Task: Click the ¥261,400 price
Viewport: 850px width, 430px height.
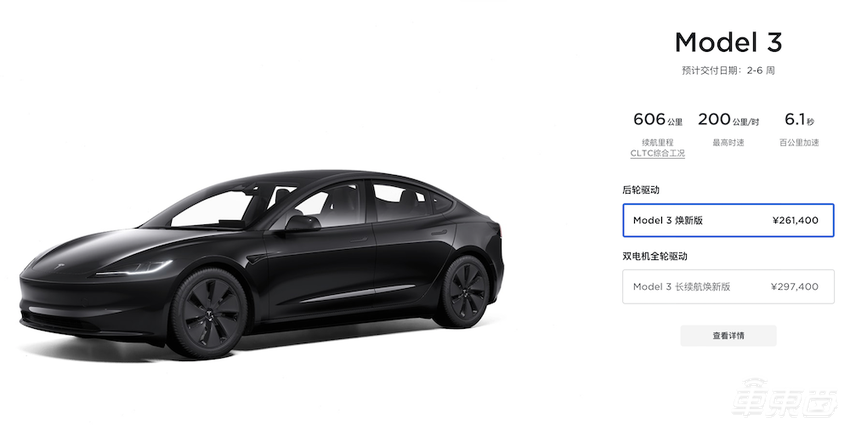Action: coord(795,220)
